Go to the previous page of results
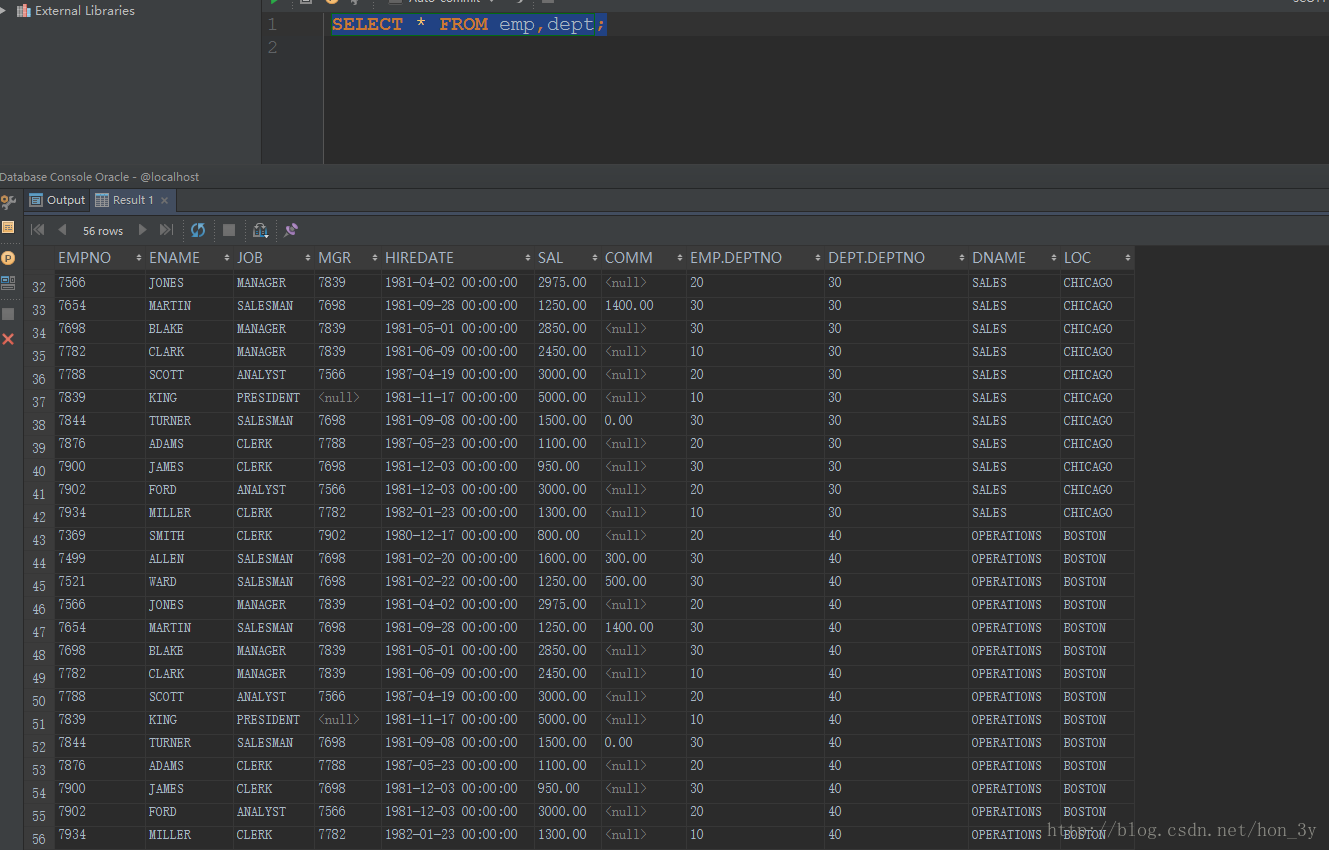The height and width of the screenshot is (850, 1329). tap(62, 230)
